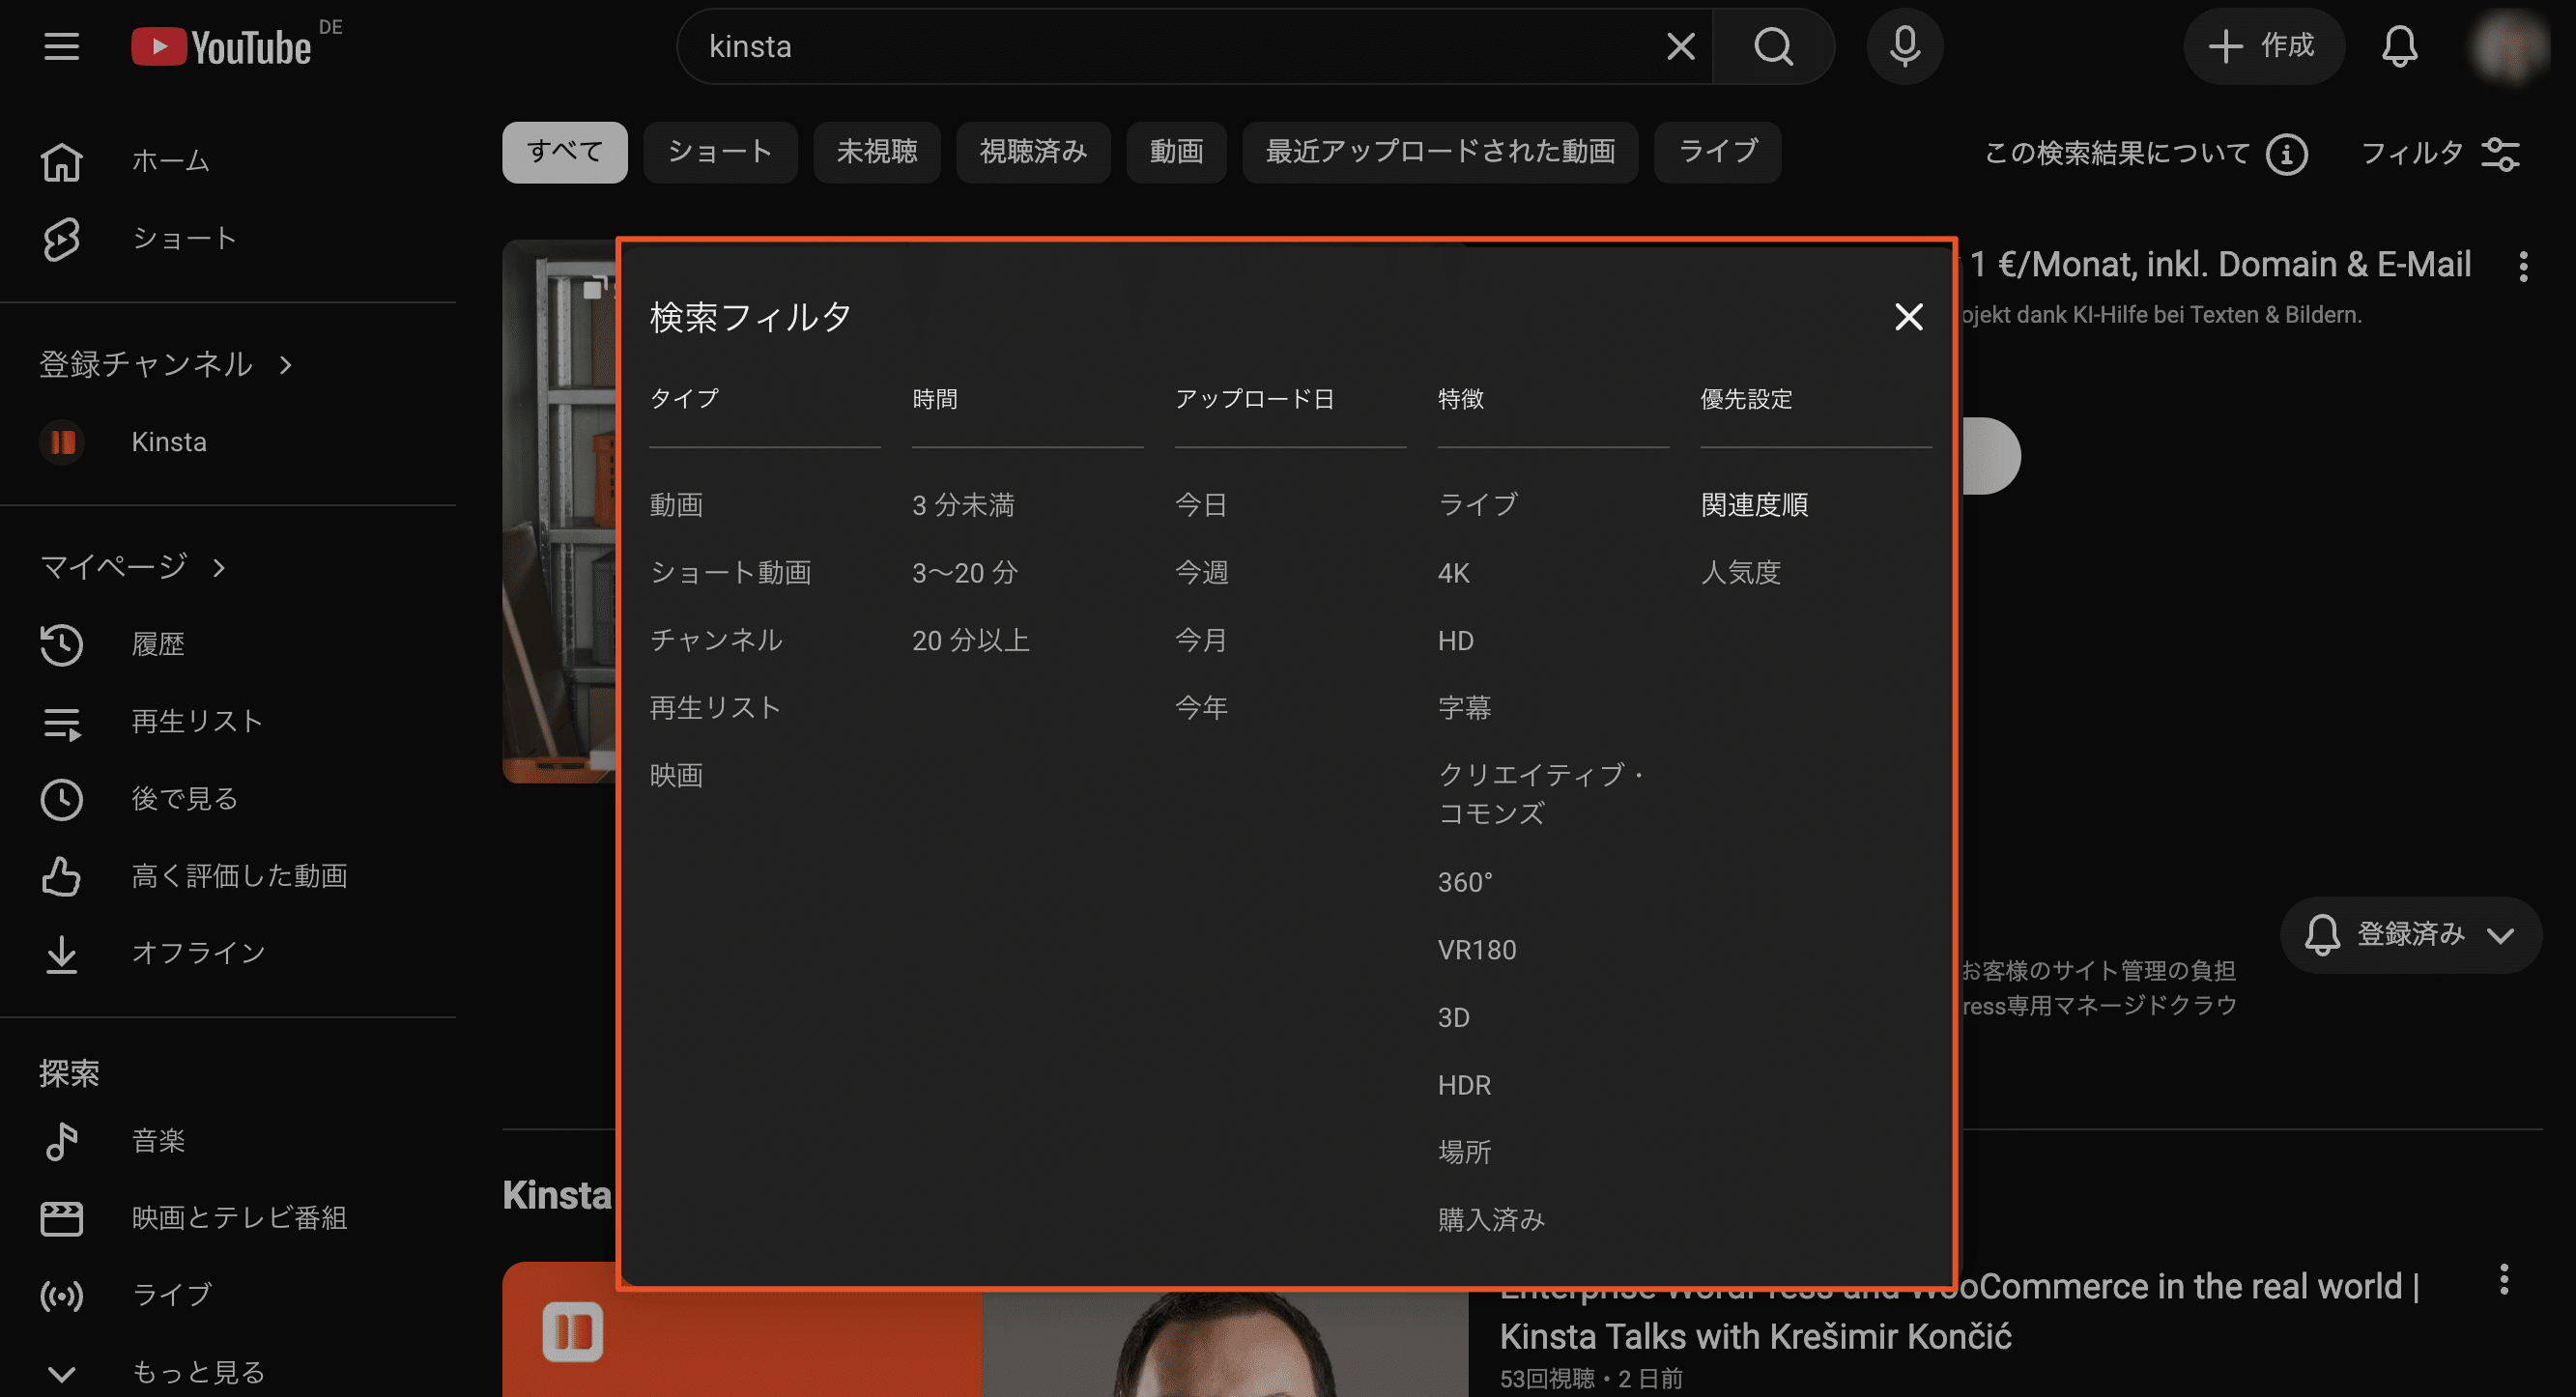Filter upload date 今月

point(1201,640)
